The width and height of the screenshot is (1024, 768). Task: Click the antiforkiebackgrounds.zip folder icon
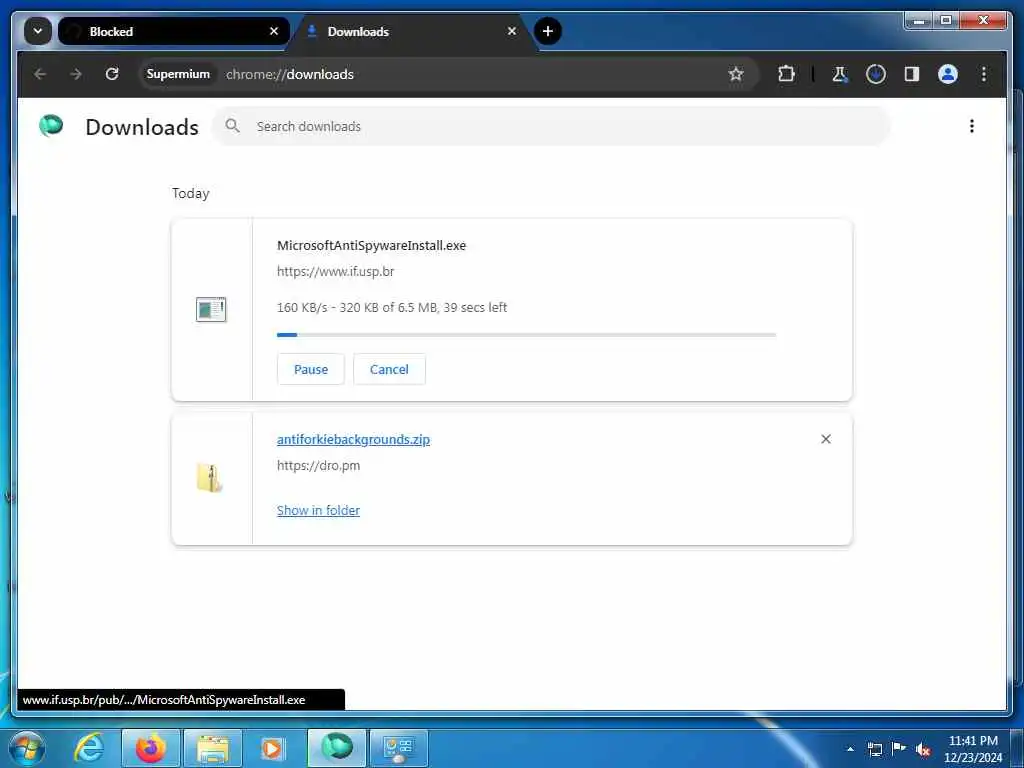click(x=210, y=478)
